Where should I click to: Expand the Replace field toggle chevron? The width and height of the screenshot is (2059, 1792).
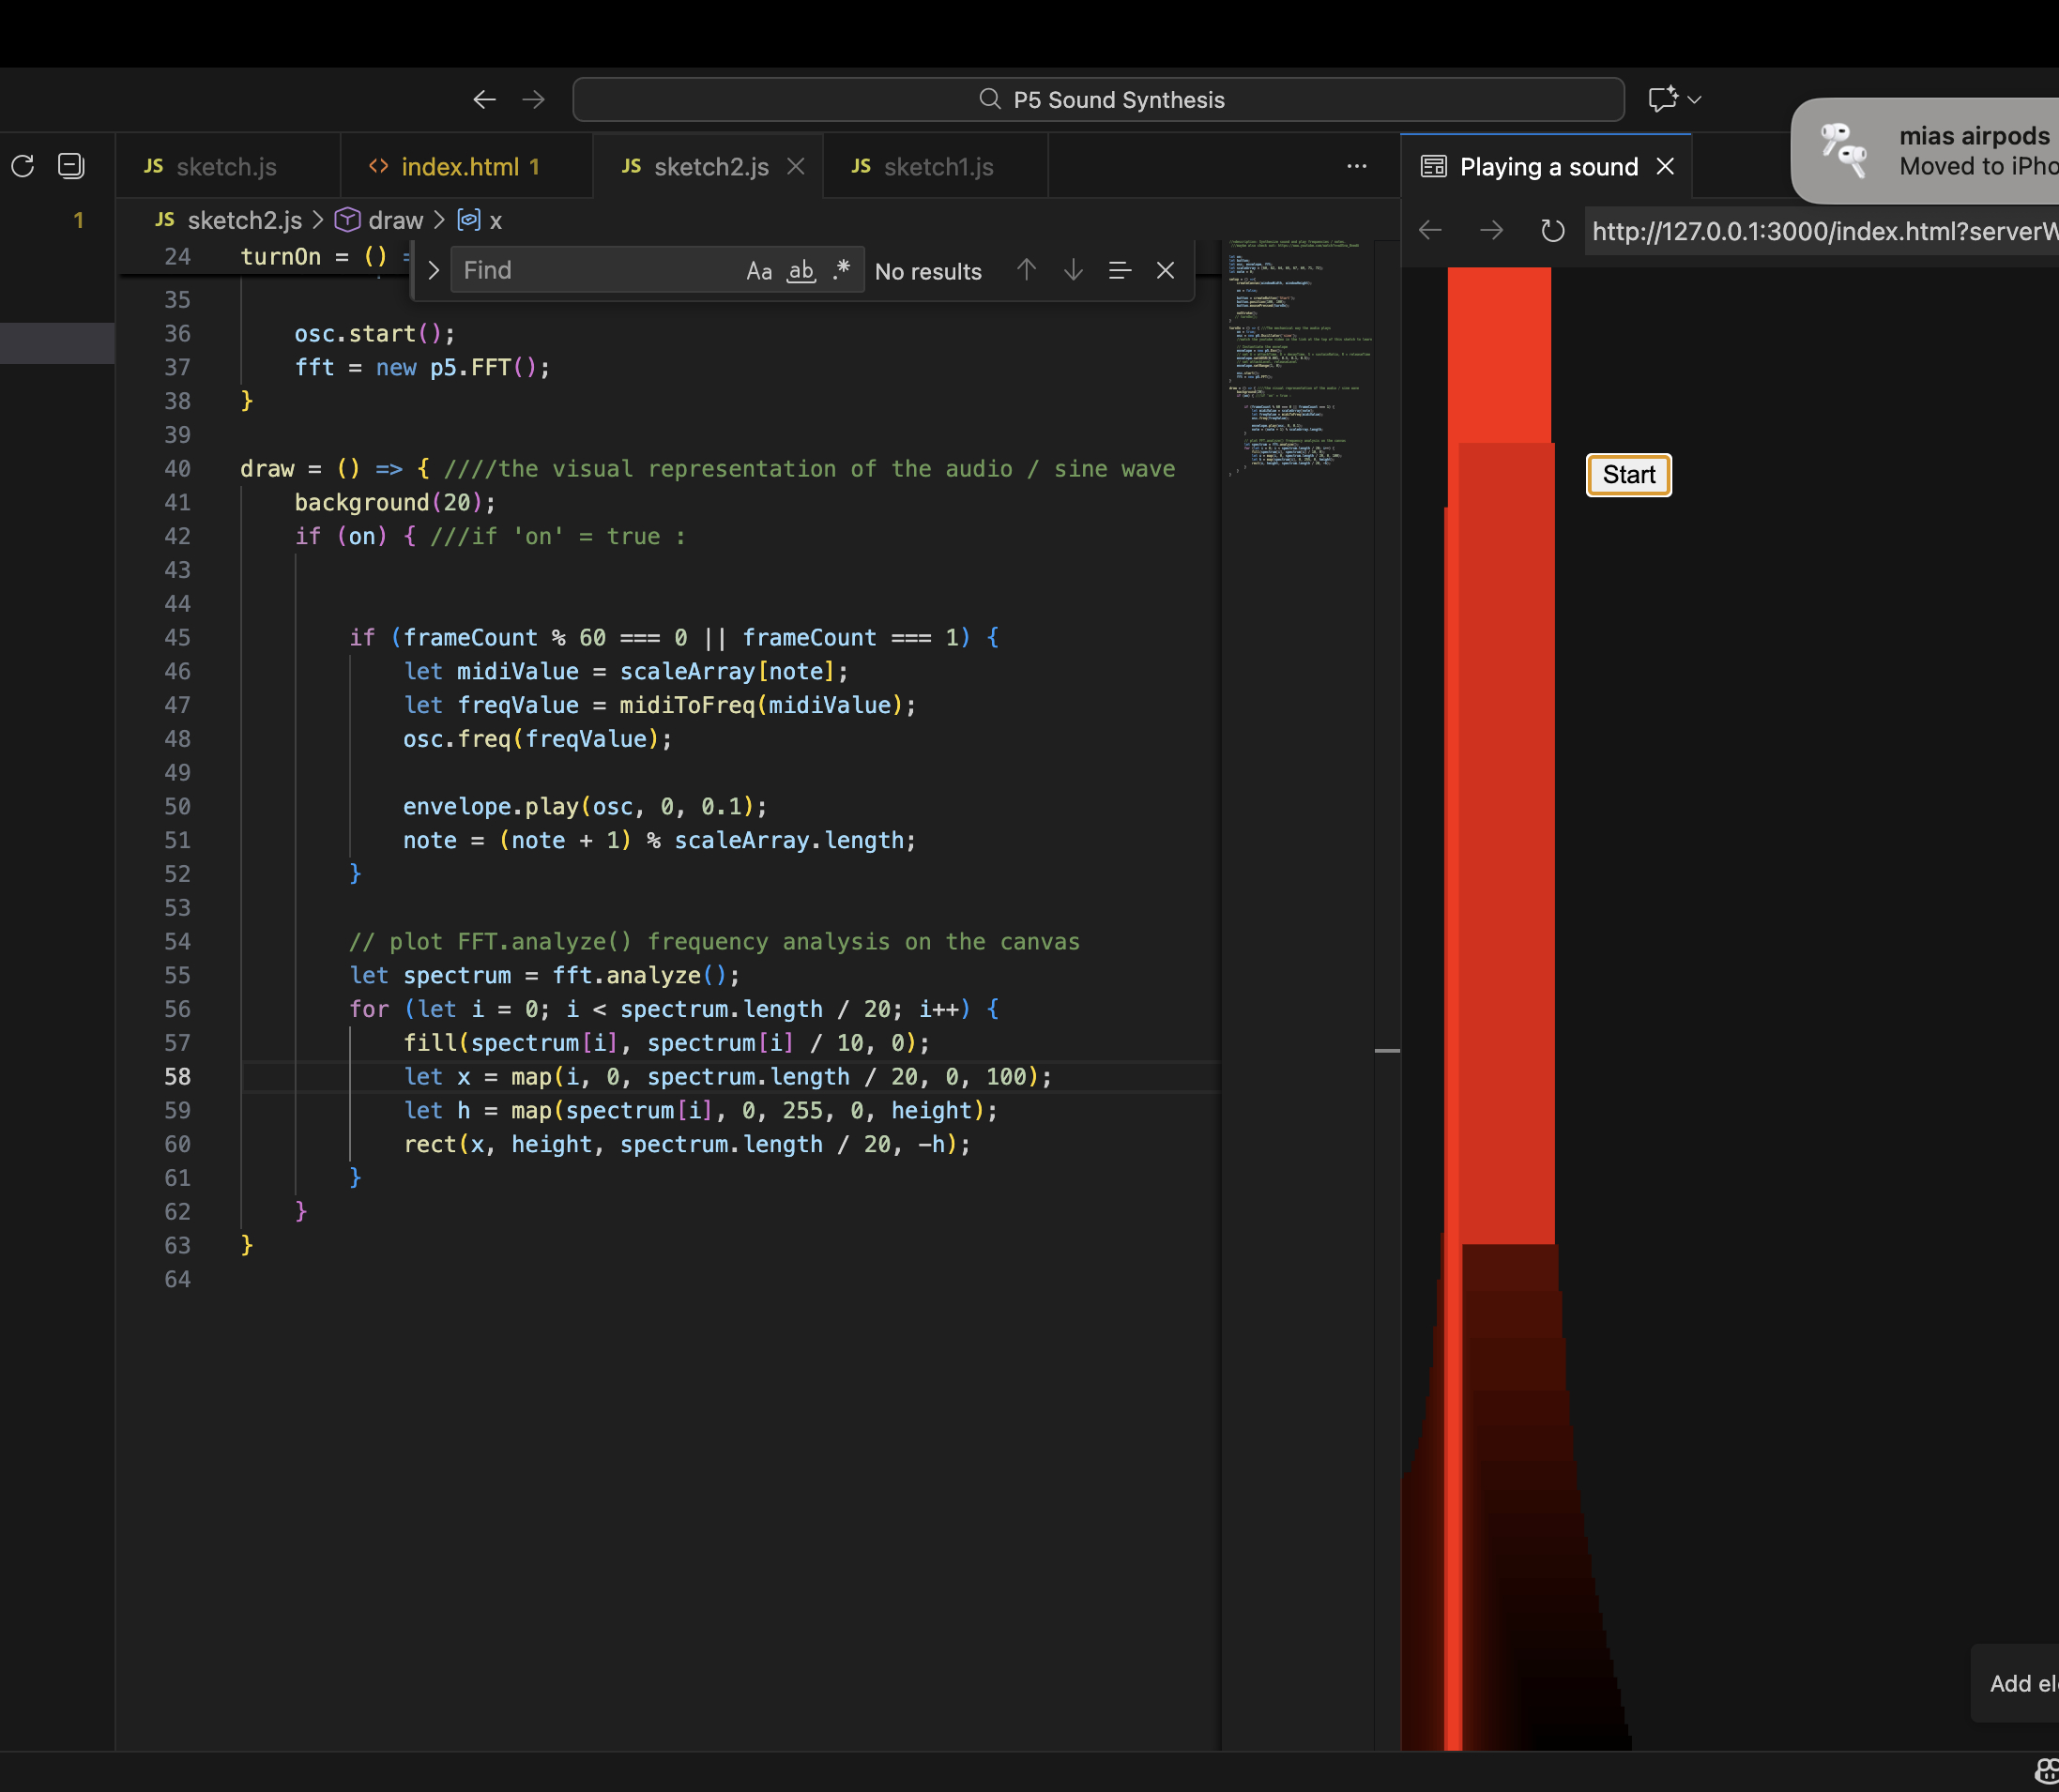coord(433,271)
